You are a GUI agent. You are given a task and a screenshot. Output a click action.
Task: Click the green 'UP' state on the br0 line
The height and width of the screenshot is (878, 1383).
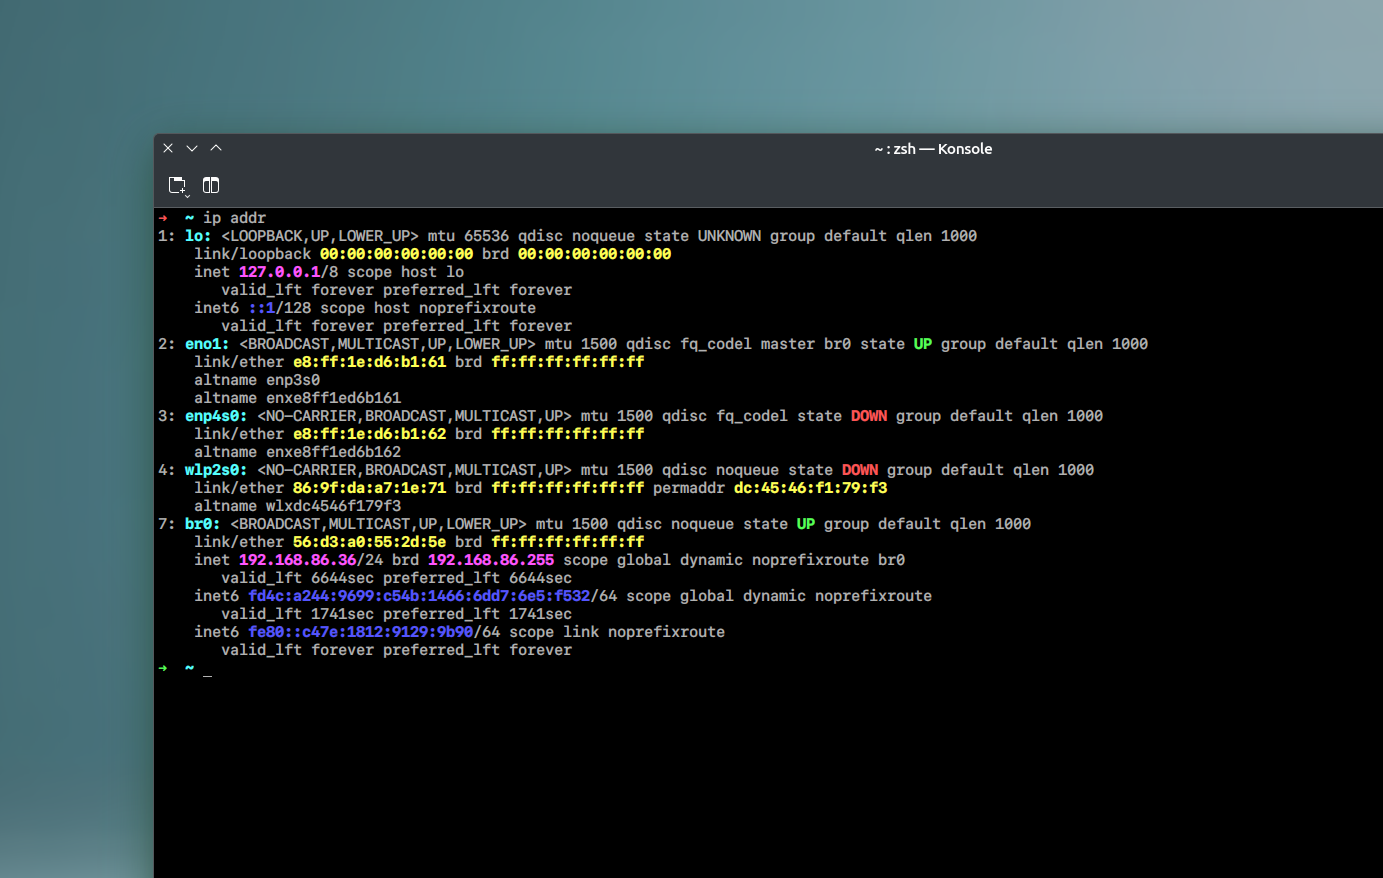(806, 524)
